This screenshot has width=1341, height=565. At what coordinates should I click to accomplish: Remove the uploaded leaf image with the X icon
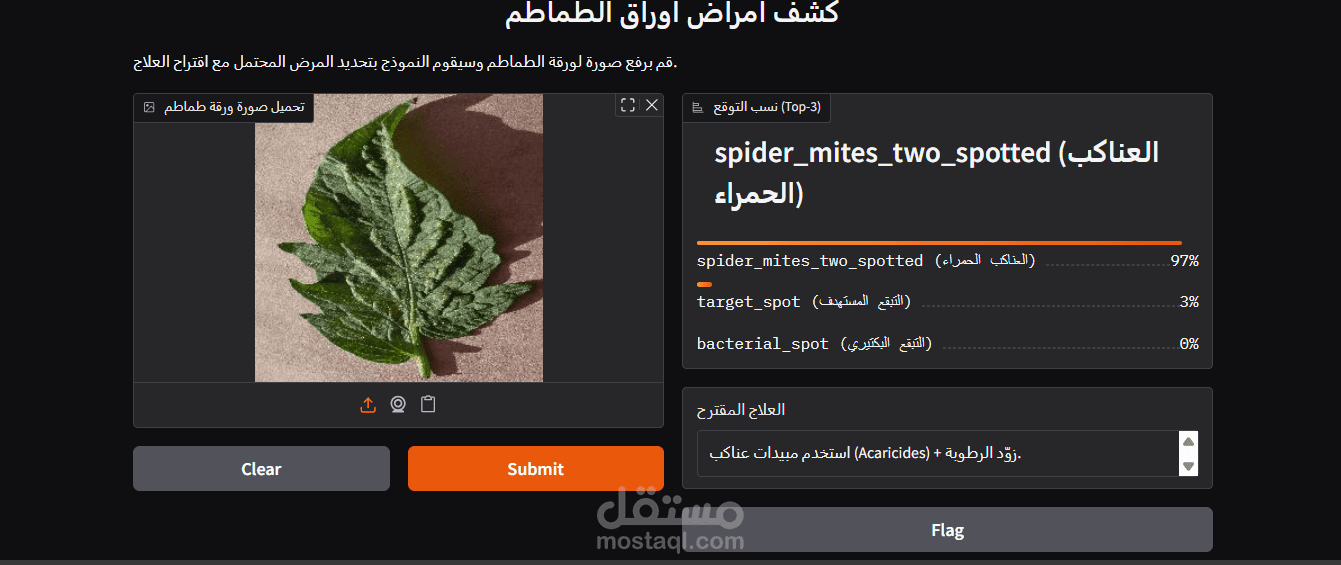[x=652, y=105]
